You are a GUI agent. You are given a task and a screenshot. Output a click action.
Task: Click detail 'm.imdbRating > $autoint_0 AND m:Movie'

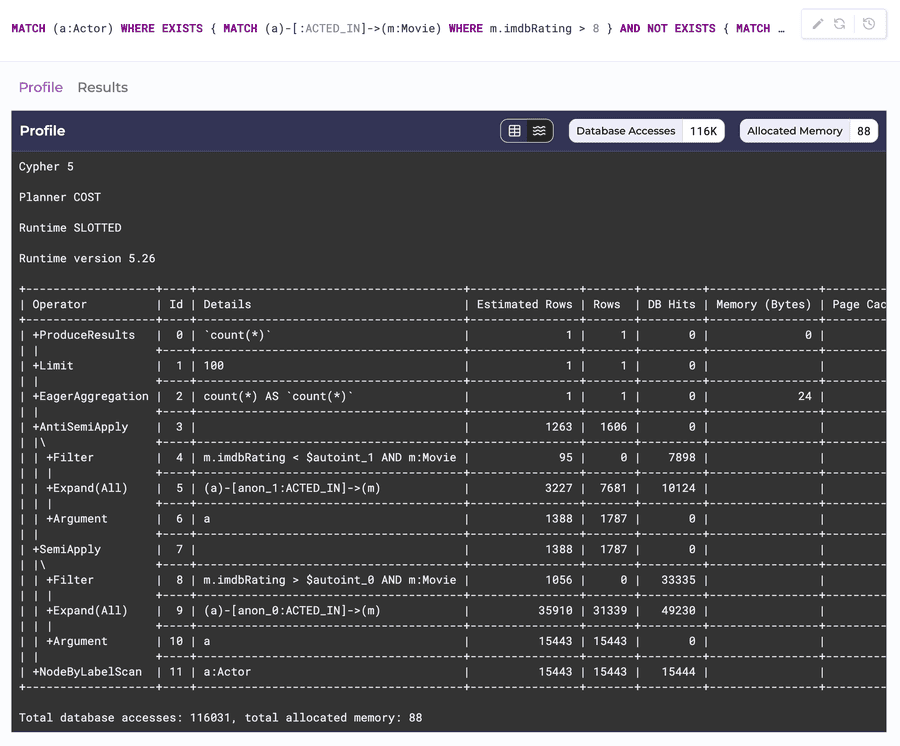[329, 580]
